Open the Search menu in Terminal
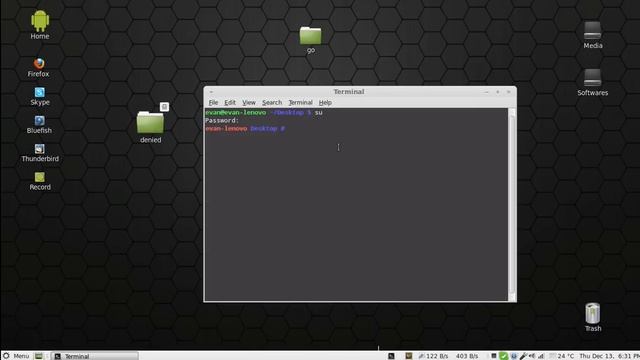The width and height of the screenshot is (640, 360). point(272,102)
